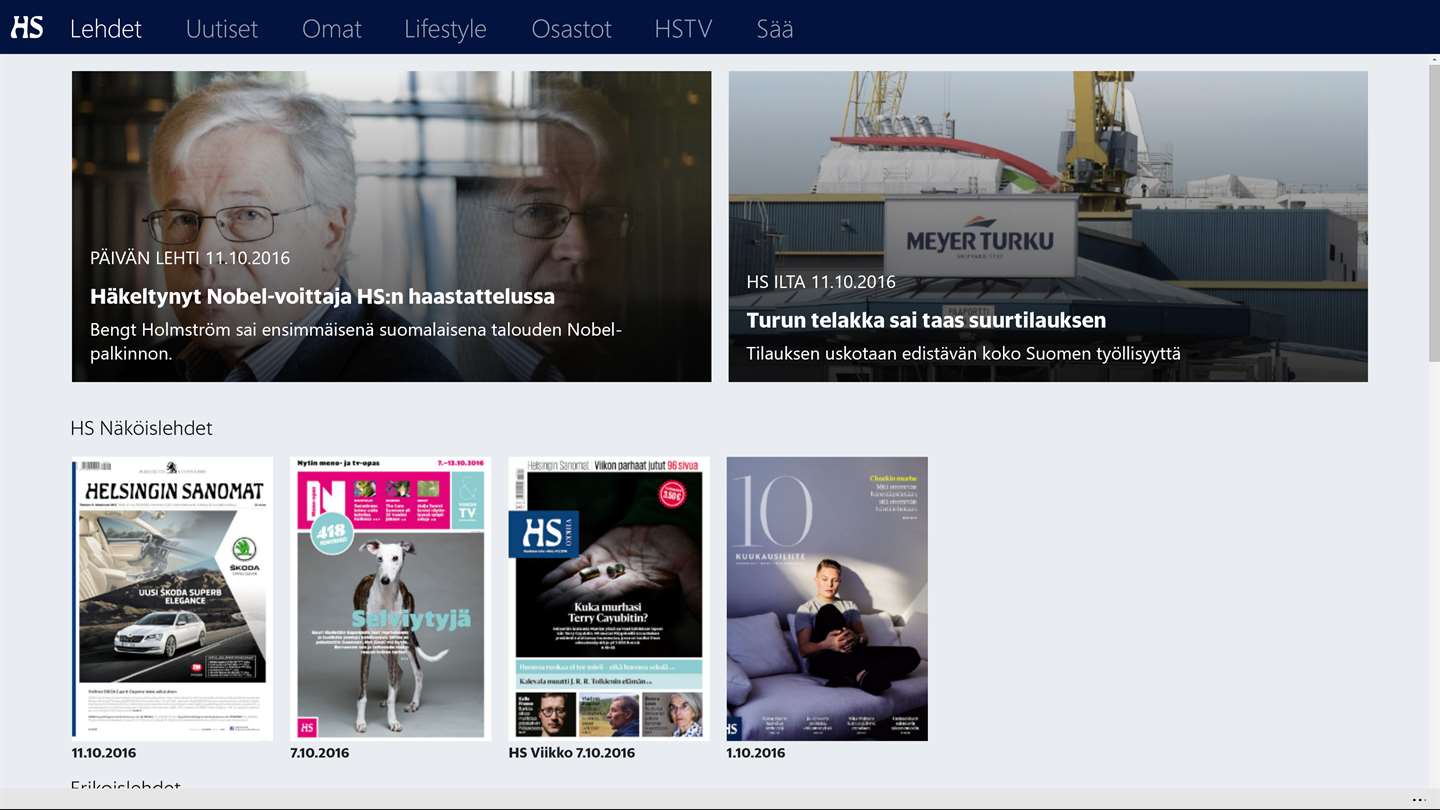Open the Päivän lehti Nobel-voittaja article card
This screenshot has width=1440, height=810.
[391, 226]
